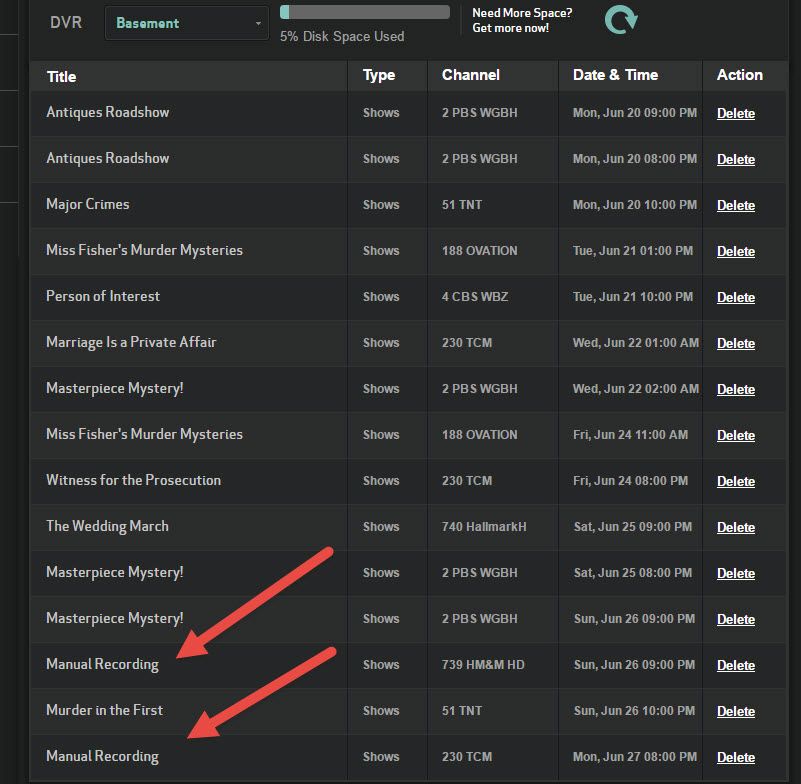801x784 pixels.
Task: Select the Murder in the First title
Action: coord(105,710)
